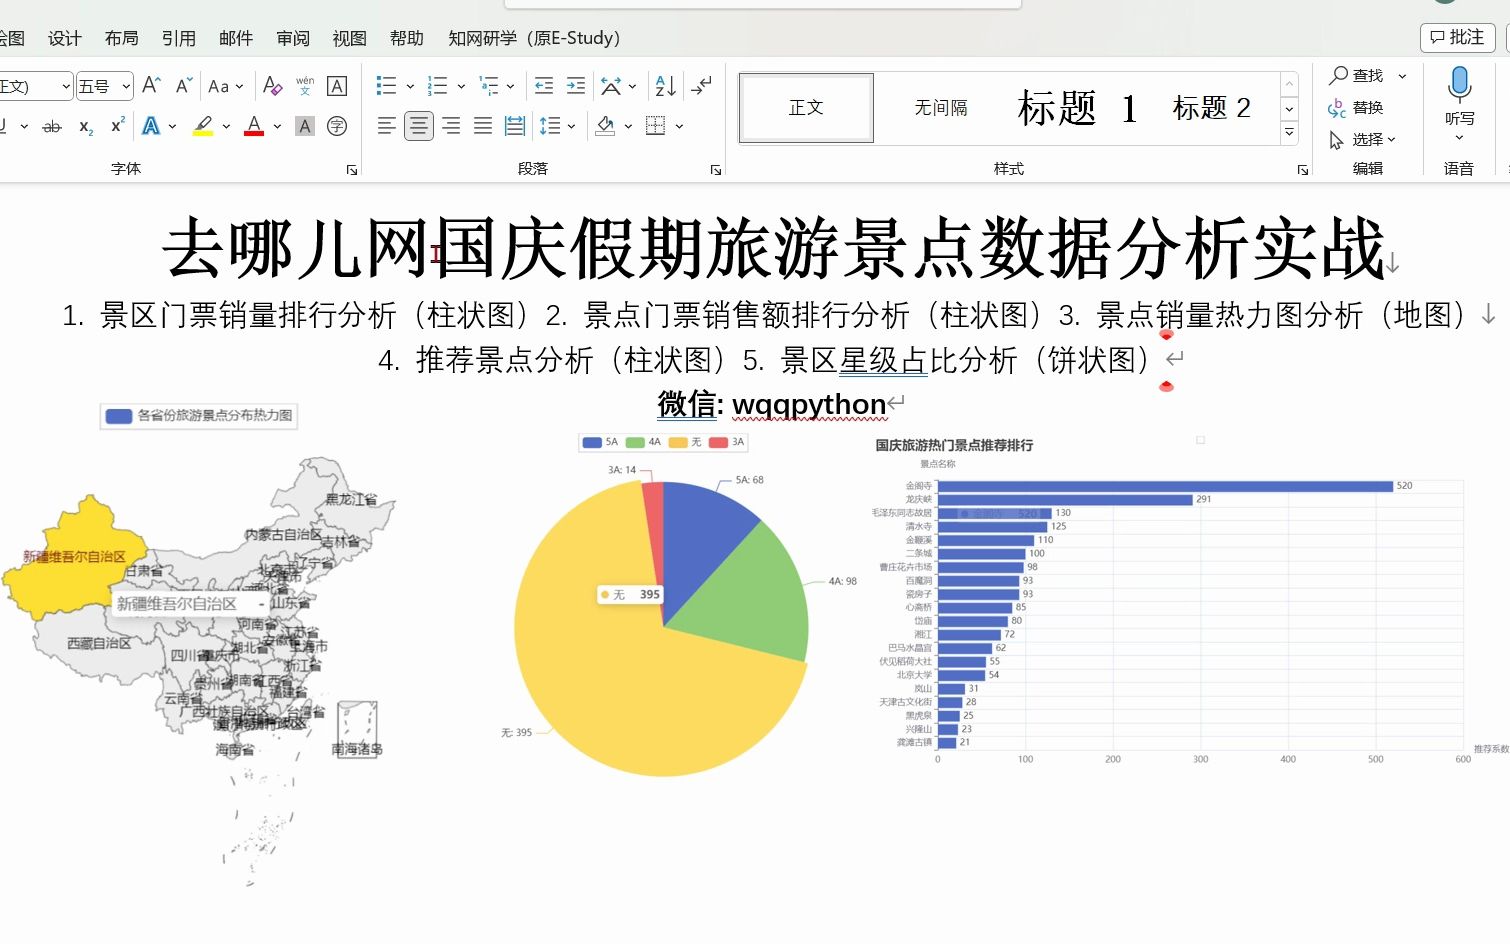This screenshot has width=1510, height=944.
Task: Open the 审阅 ribbon tab
Action: tap(293, 38)
